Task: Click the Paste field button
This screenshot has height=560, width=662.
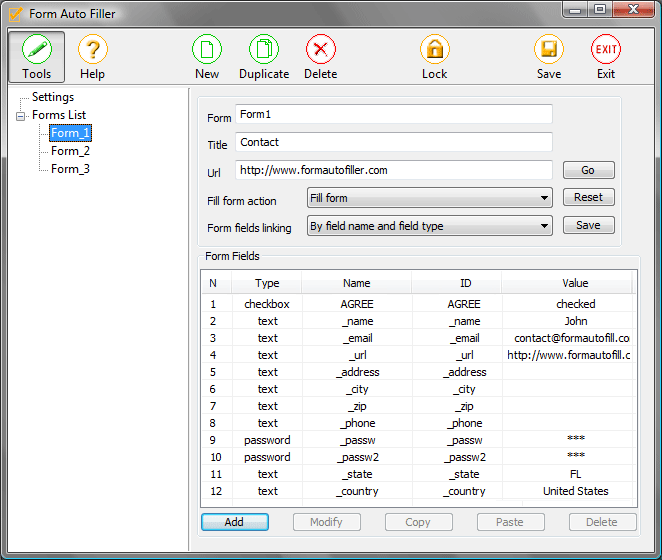Action: [x=510, y=522]
